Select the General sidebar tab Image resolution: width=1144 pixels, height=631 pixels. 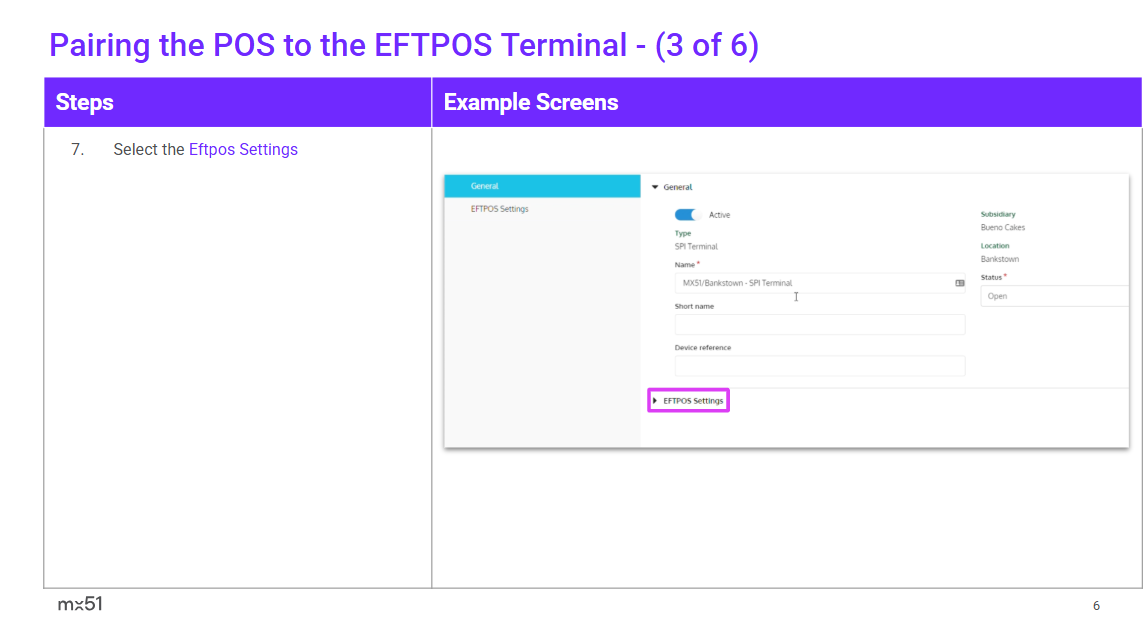(x=542, y=186)
